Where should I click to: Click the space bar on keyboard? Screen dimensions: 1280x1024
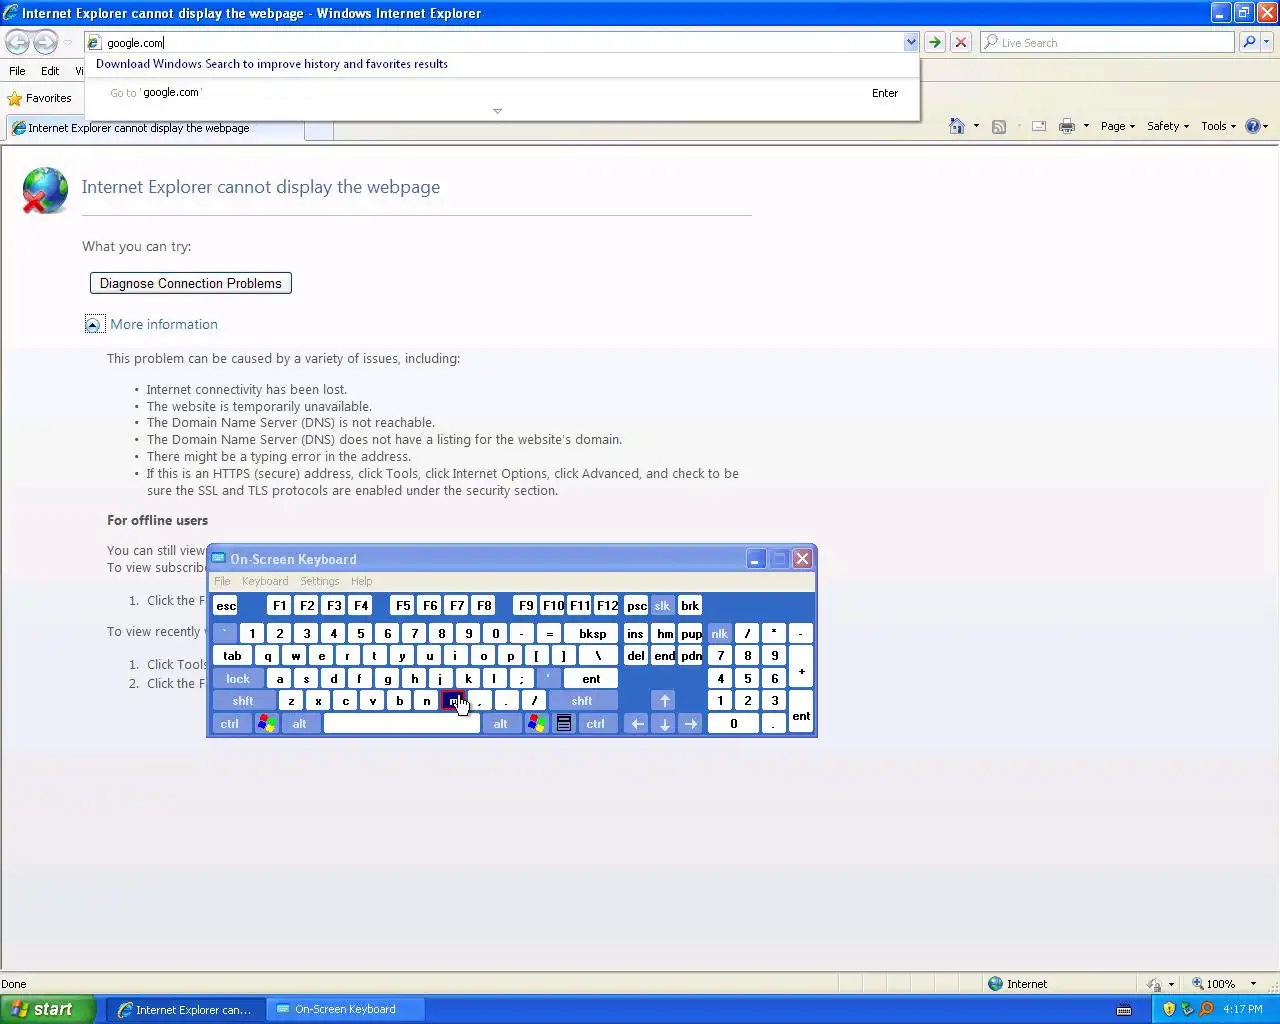point(402,723)
